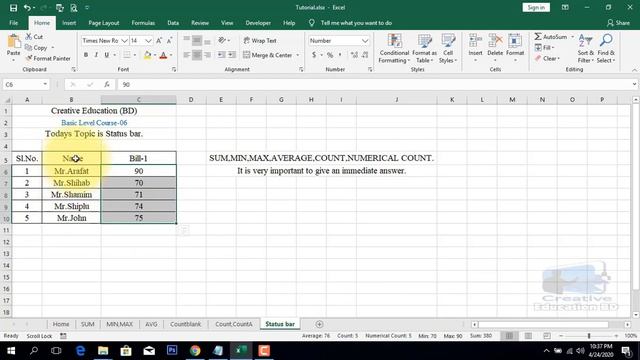Toggle align left
The height and width of the screenshot is (360, 640).
click(187, 55)
